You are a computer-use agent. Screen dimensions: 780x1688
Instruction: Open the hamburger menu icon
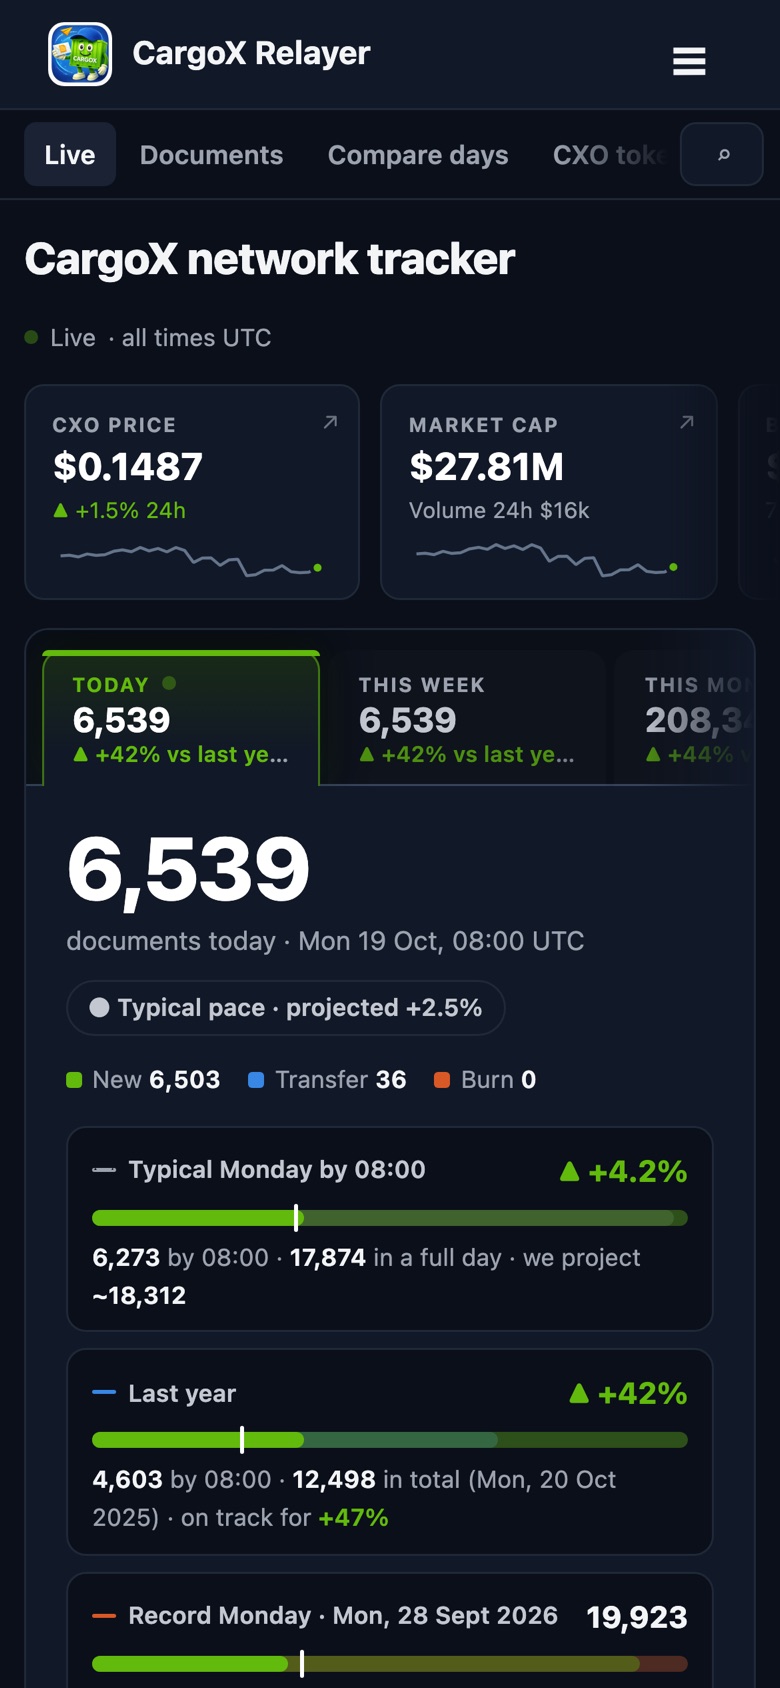(x=689, y=61)
